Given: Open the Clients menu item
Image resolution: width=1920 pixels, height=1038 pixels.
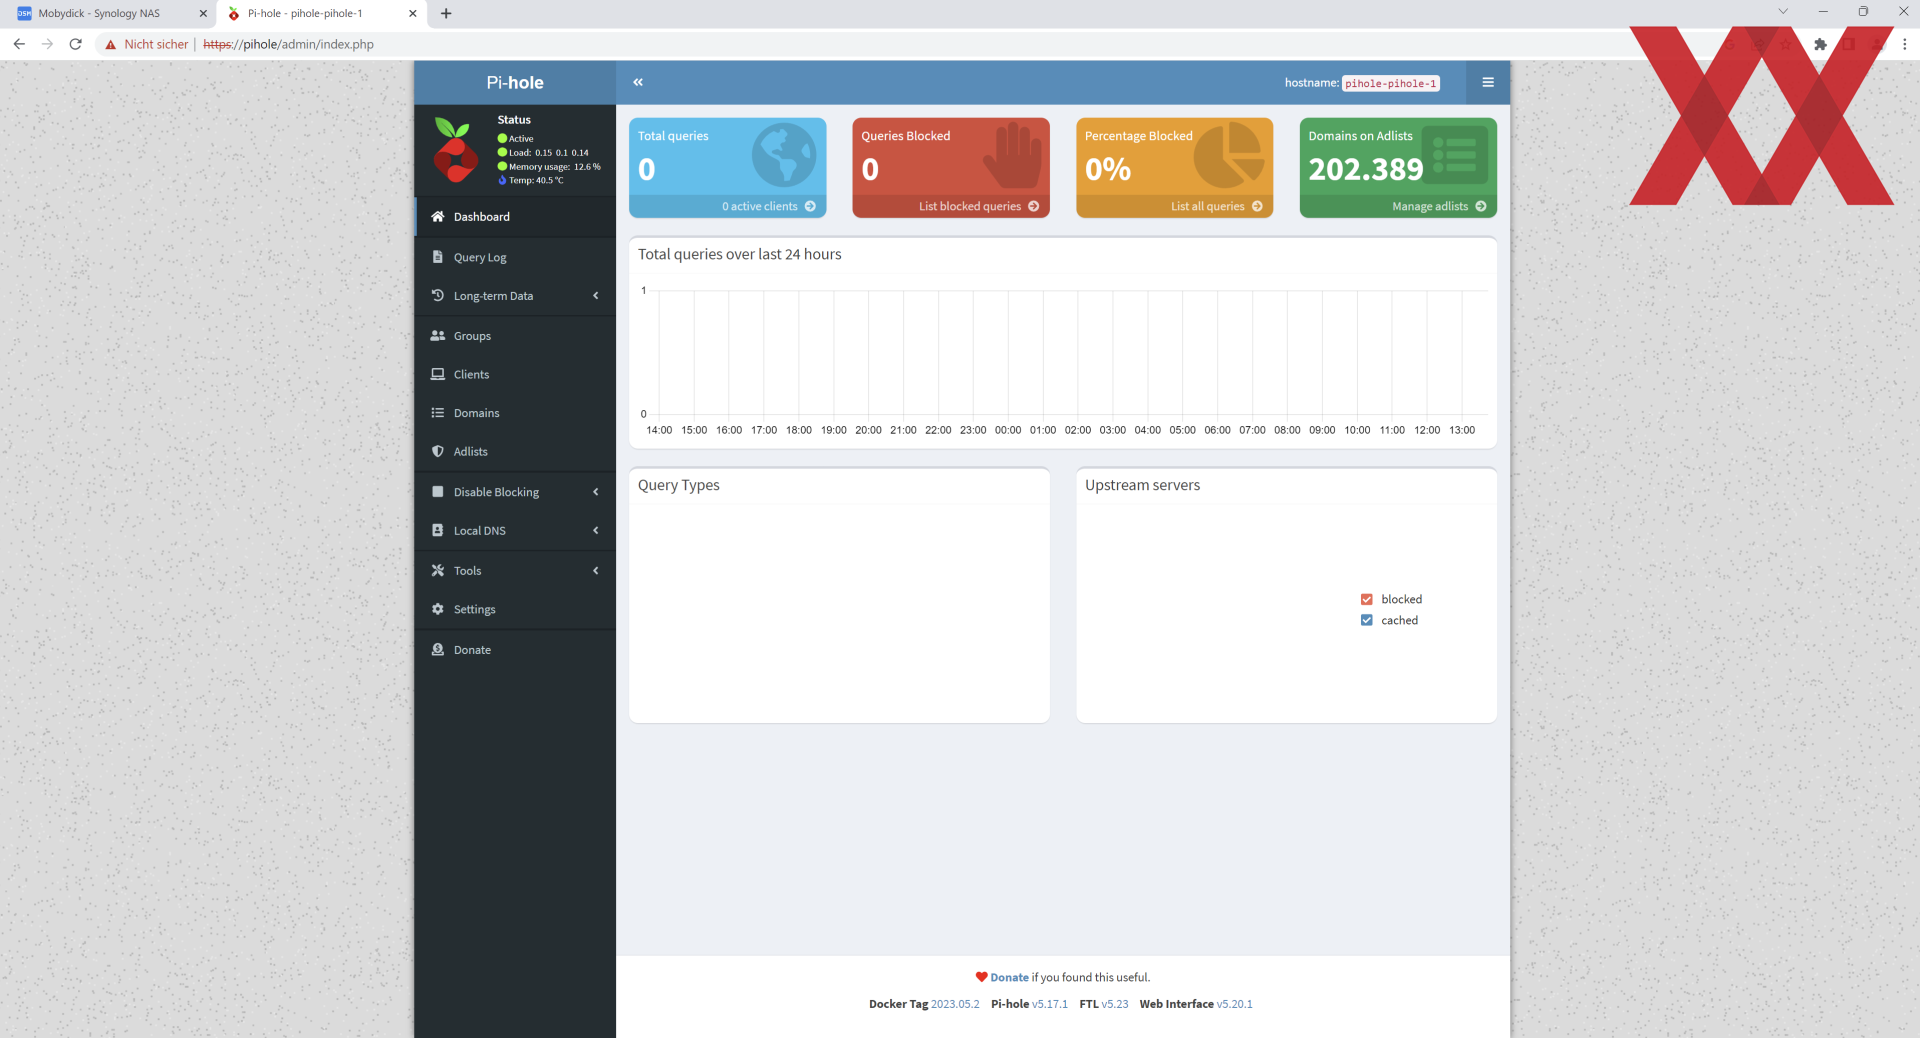Looking at the screenshot, I should click(515, 374).
